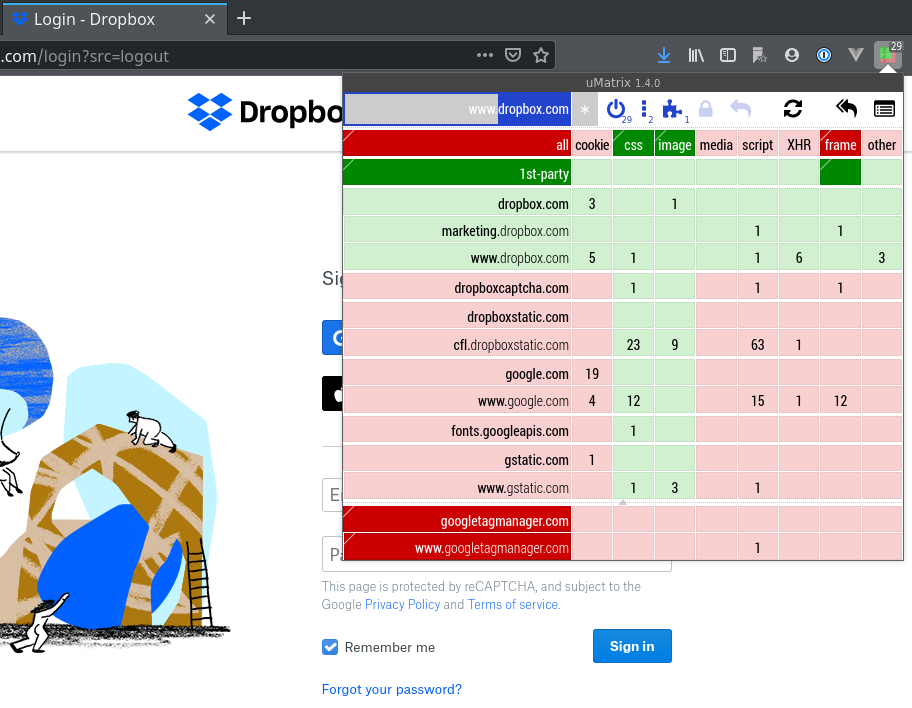Toggle the red frame column header
Viewport: 912px width, 708px height.
click(x=840, y=144)
